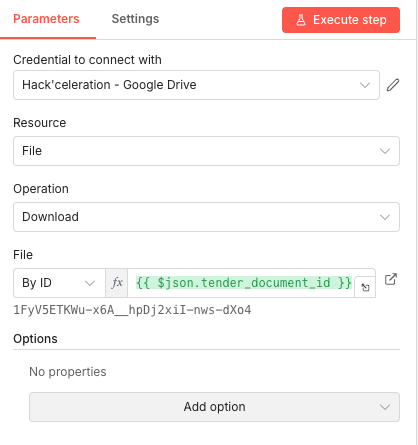The image size is (418, 445).
Task: Change the By ID file mode selector
Action: [x=59, y=283]
